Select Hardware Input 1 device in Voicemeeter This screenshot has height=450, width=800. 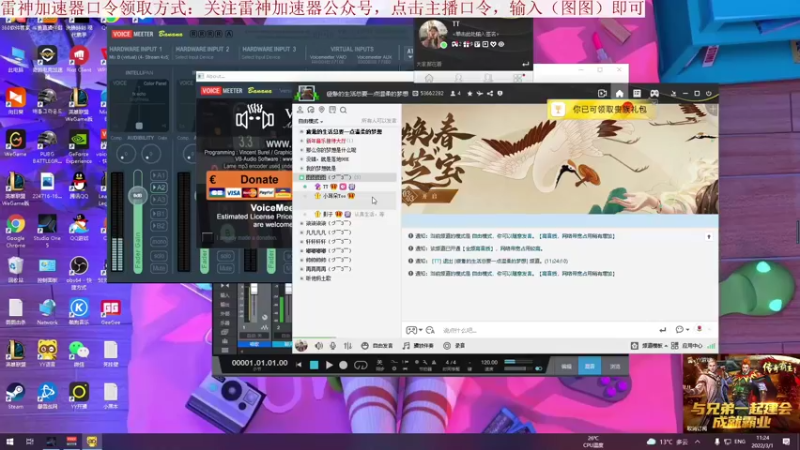coord(139,57)
